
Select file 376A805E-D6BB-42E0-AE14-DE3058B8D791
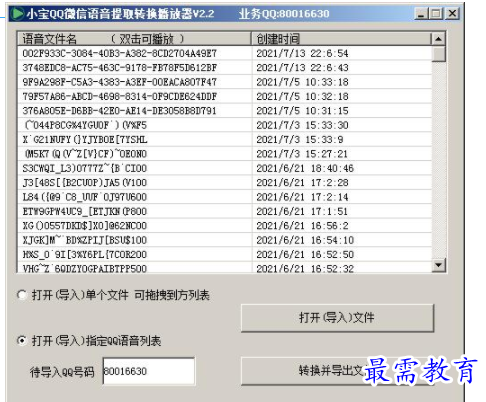click(120, 111)
